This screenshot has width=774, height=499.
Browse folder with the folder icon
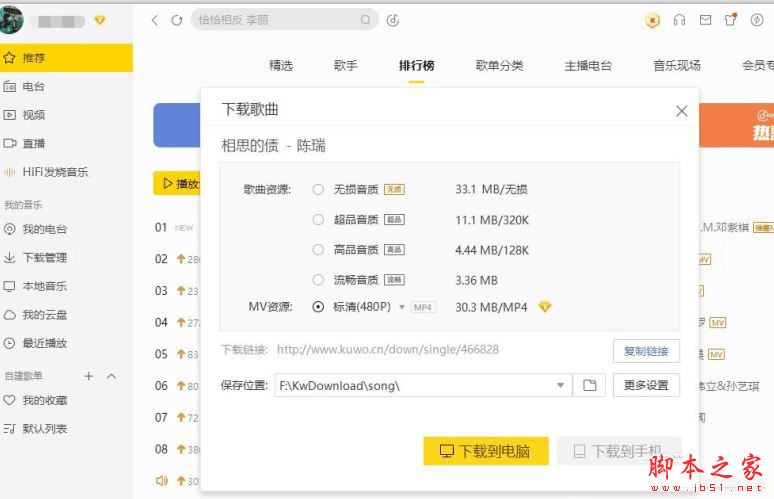click(589, 385)
